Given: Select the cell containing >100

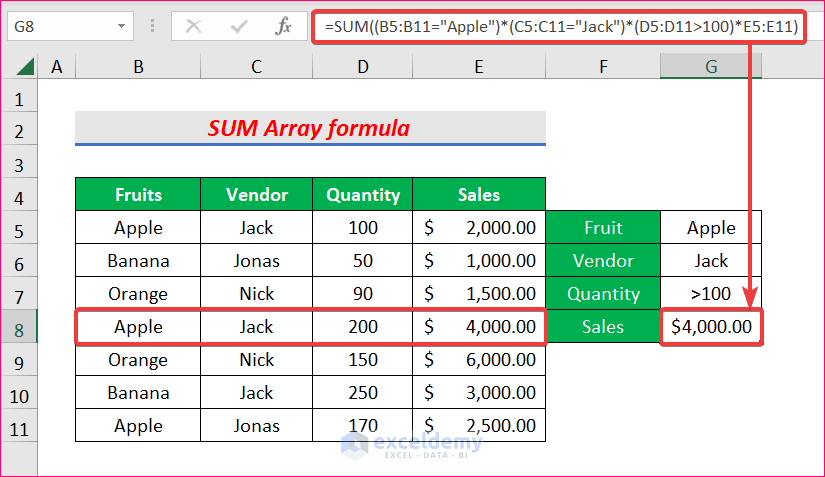Looking at the screenshot, I should pyautogui.click(x=711, y=294).
